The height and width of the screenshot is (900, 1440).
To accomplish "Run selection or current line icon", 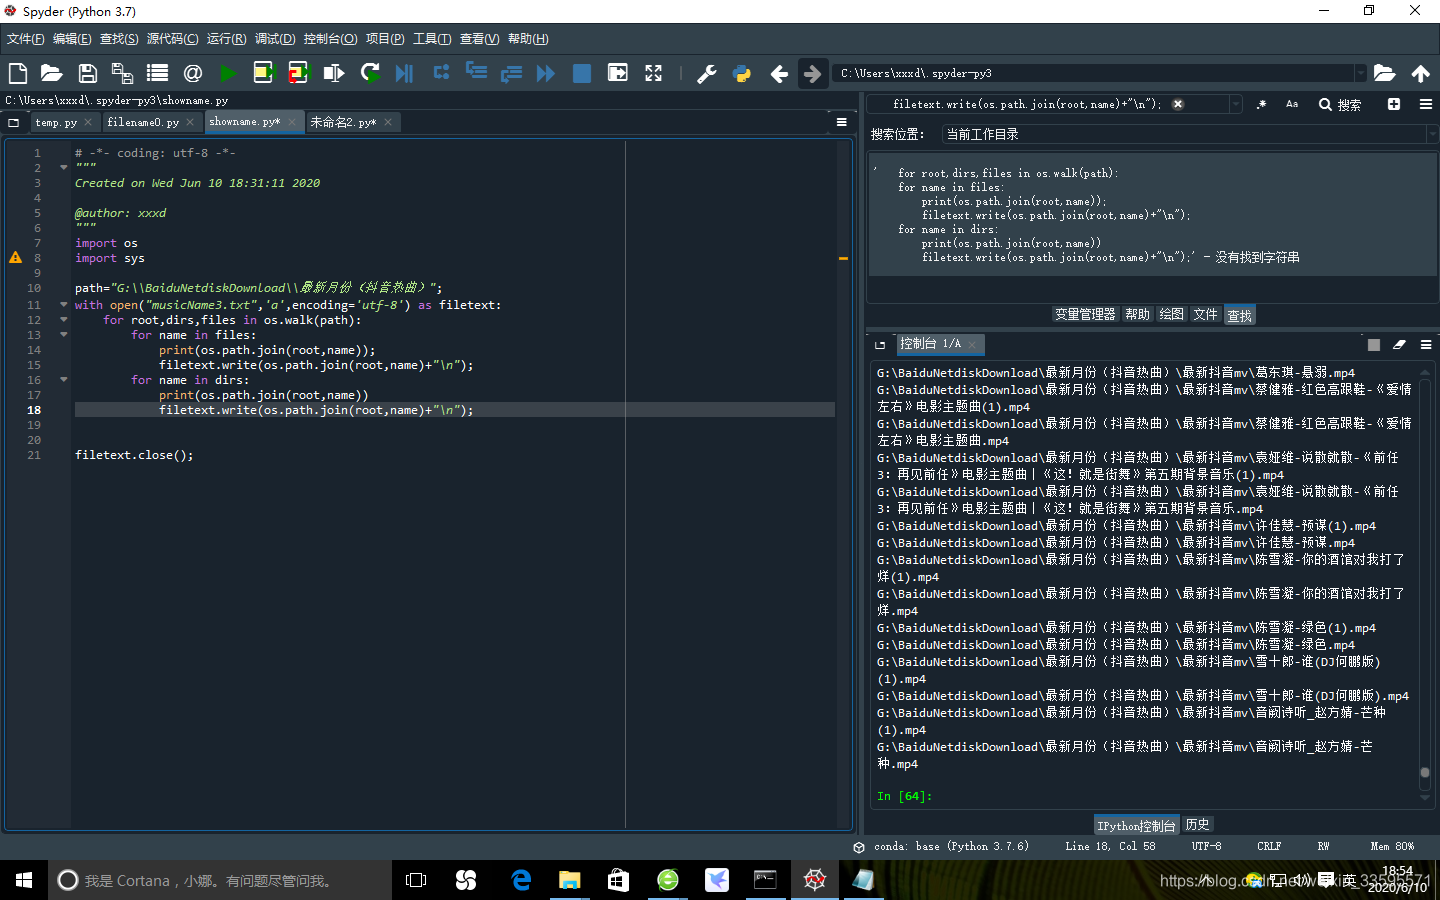I will click(x=334, y=73).
